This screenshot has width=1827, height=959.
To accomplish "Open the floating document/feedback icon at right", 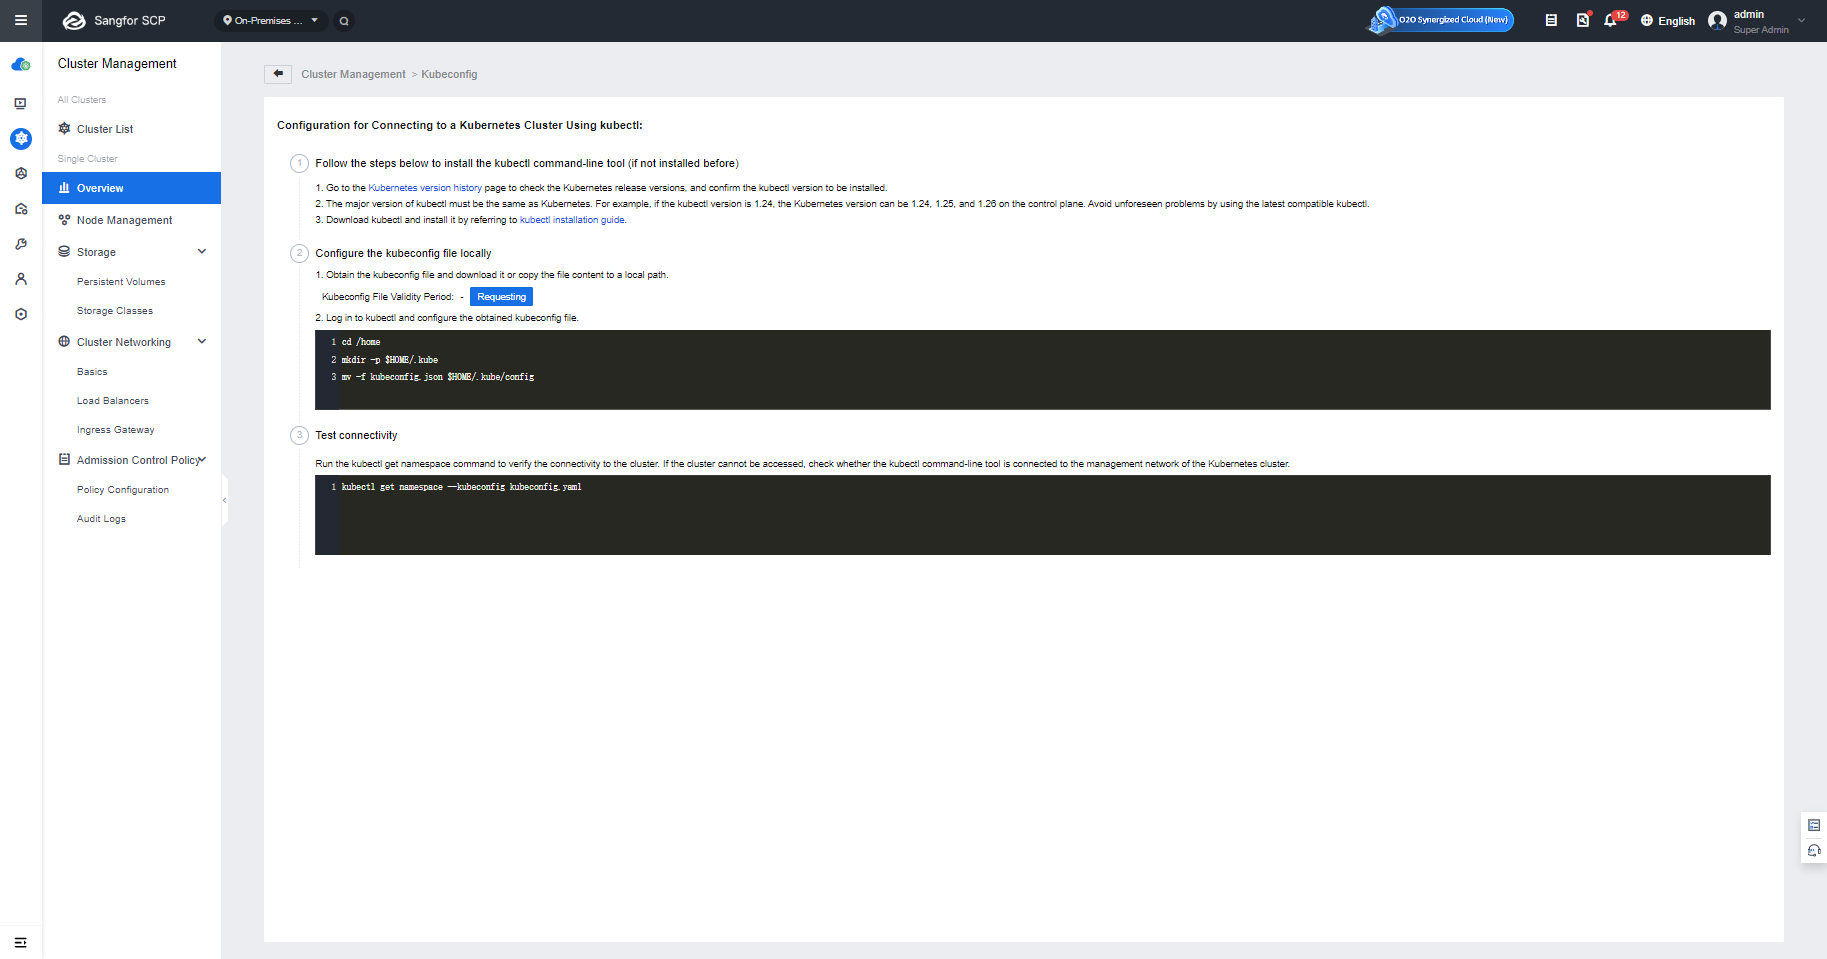I will pos(1814,825).
